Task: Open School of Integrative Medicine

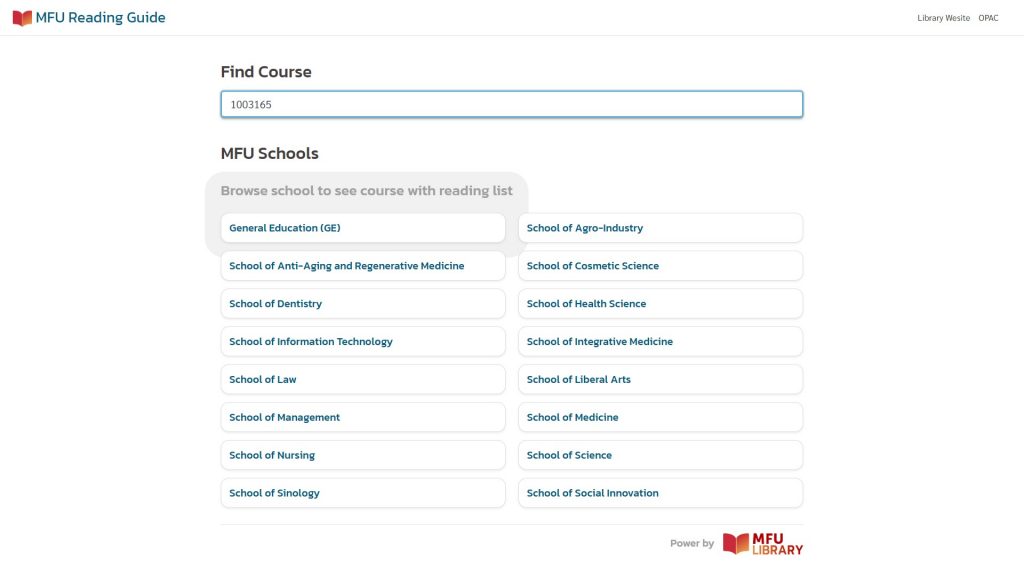Action: point(660,342)
